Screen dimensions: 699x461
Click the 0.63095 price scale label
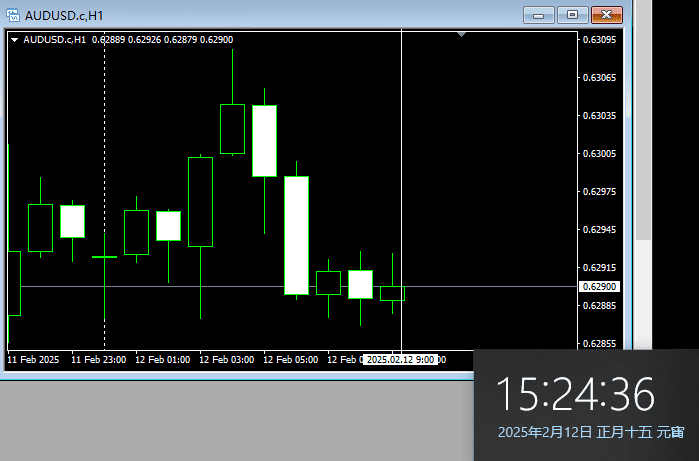pyautogui.click(x=599, y=40)
